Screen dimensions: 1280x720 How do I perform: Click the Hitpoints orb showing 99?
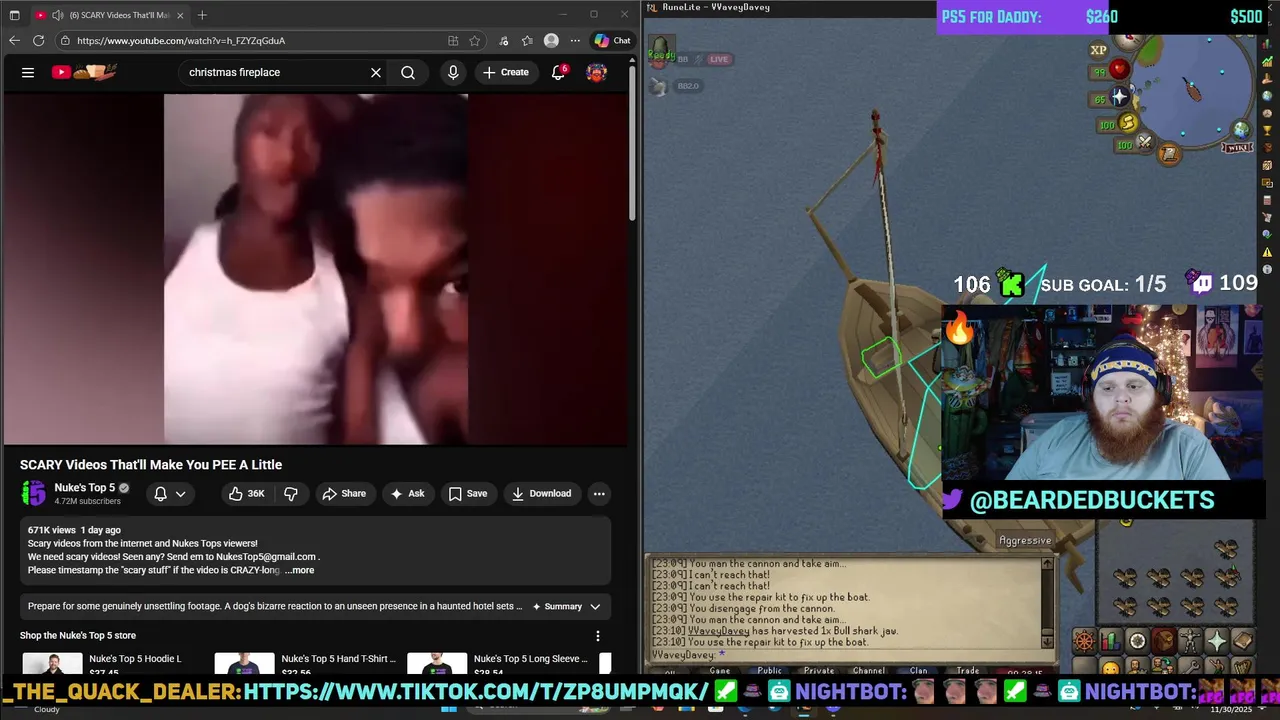click(x=1111, y=71)
